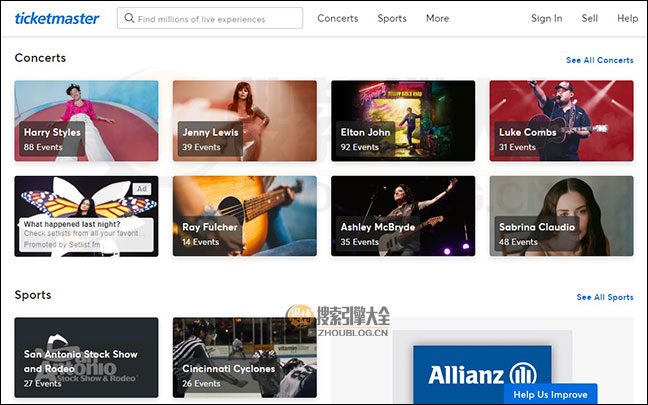Image resolution: width=648 pixels, height=405 pixels.
Task: Click '39 Events' under Jenny Lewis
Action: click(x=201, y=147)
